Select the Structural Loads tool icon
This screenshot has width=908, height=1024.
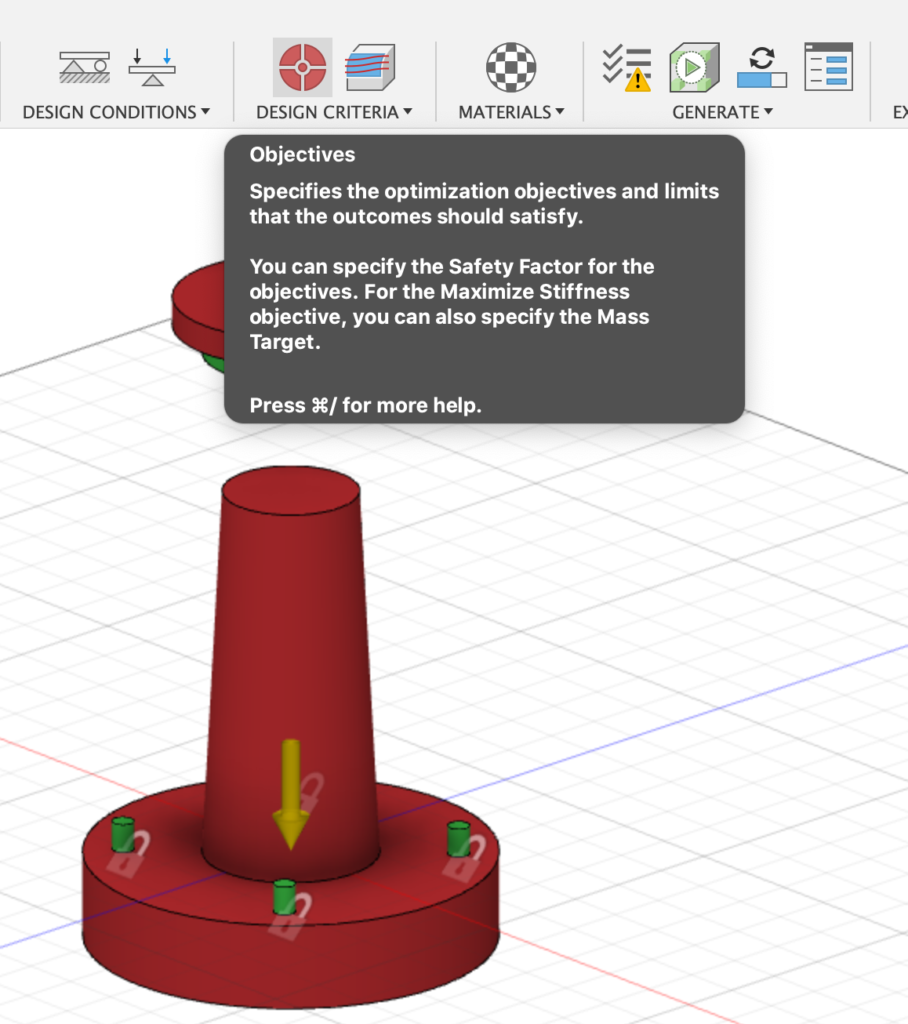click(152, 66)
